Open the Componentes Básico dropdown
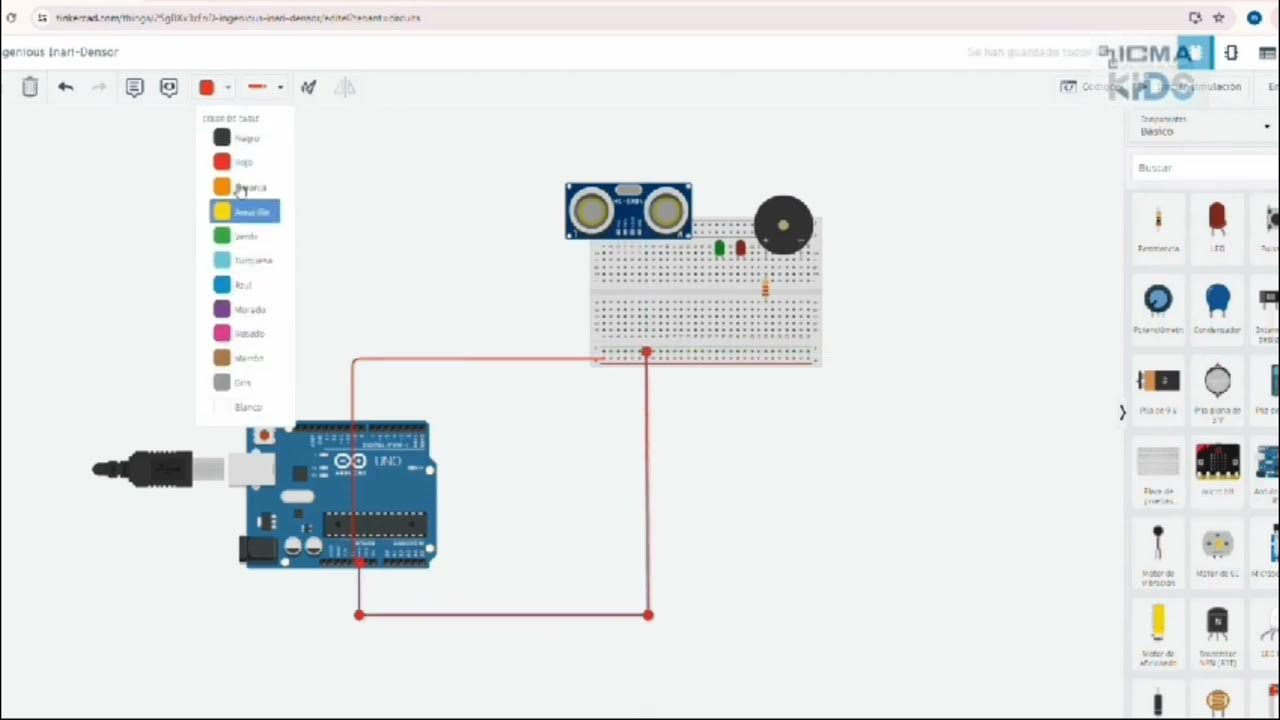Screen dimensions: 1280x720 click(x=1205, y=126)
